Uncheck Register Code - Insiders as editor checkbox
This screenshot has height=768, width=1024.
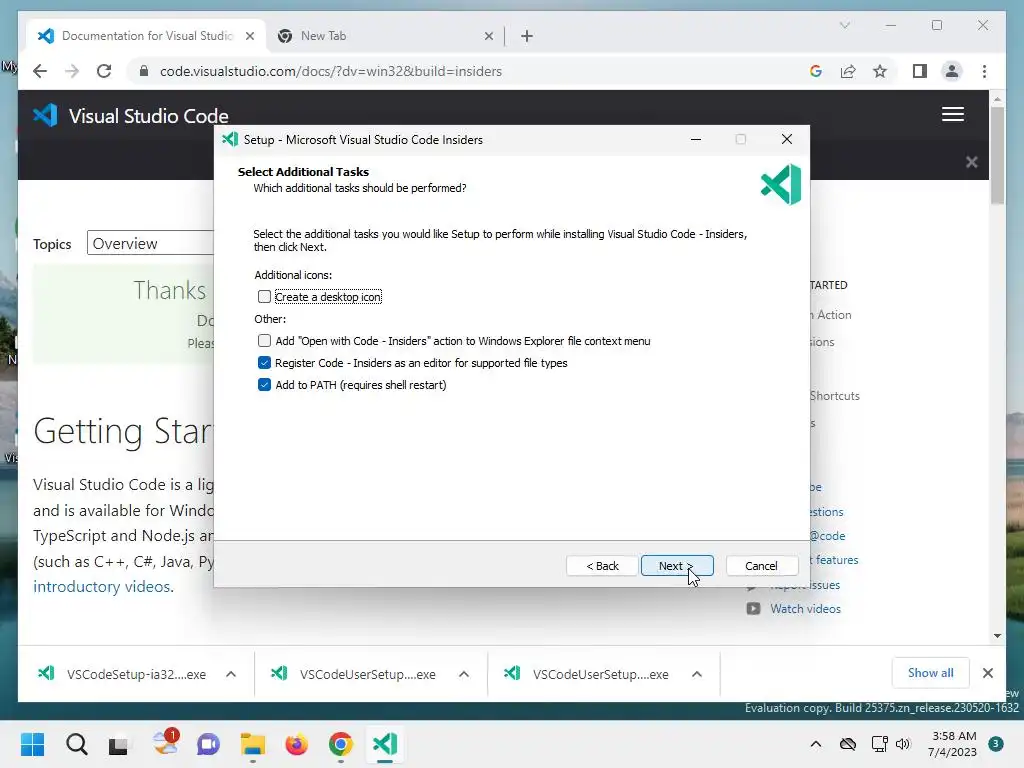(x=264, y=362)
